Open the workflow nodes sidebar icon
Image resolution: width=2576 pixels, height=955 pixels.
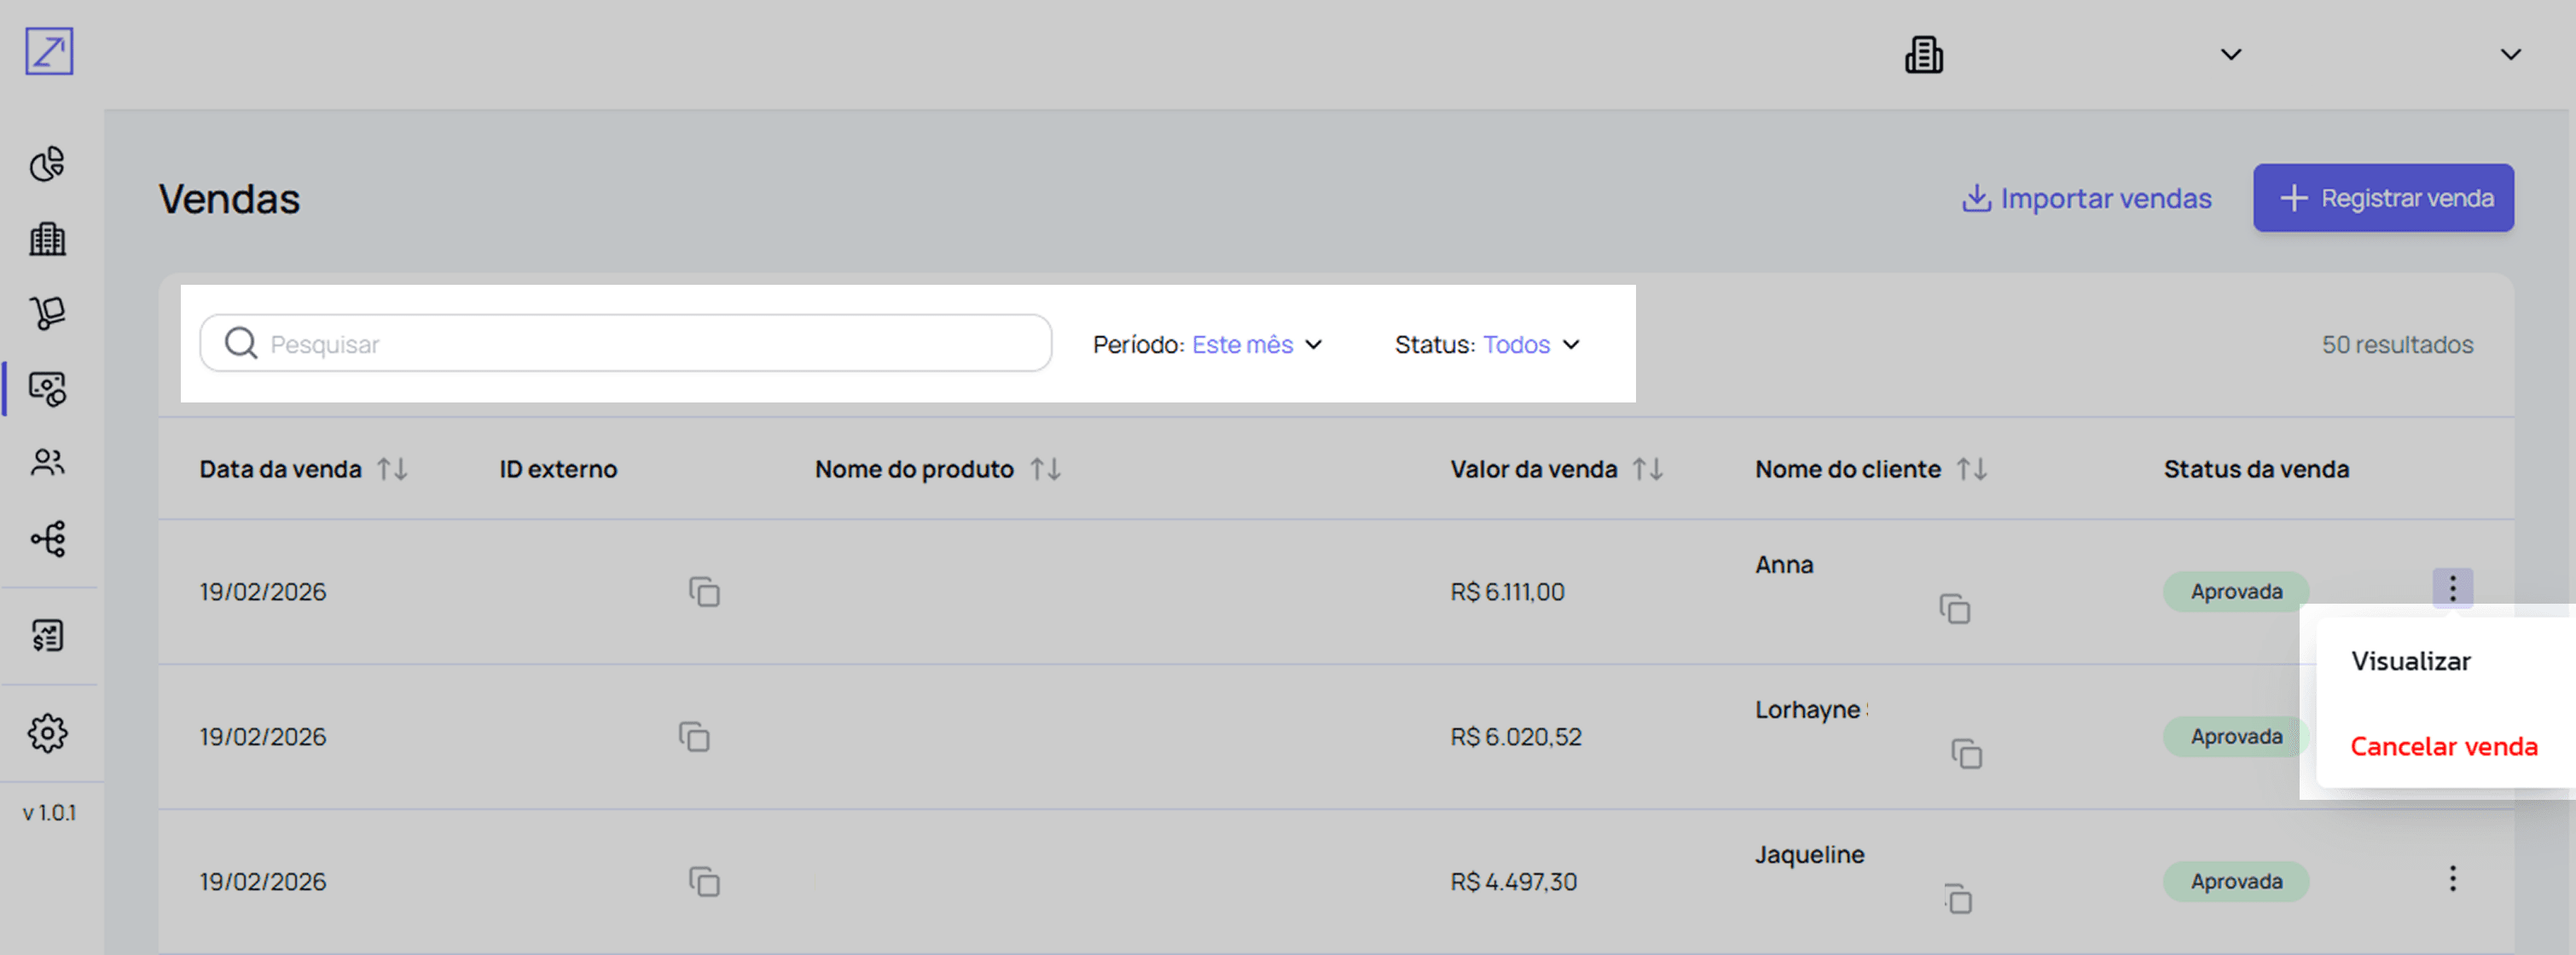click(47, 539)
